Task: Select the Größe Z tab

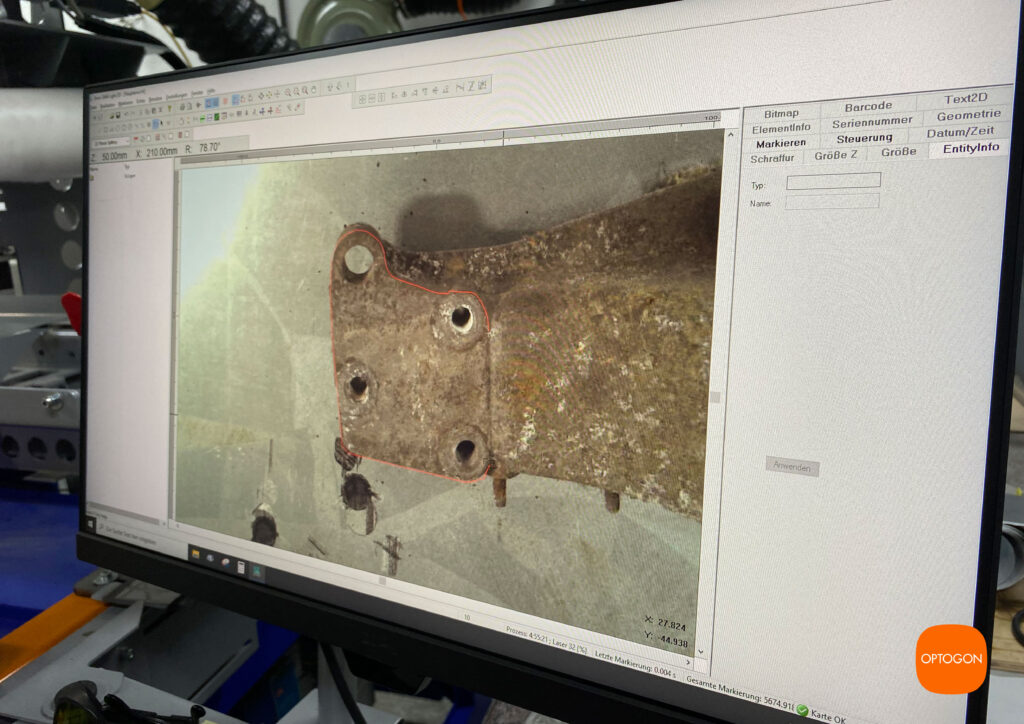Action: pyautogui.click(x=836, y=155)
